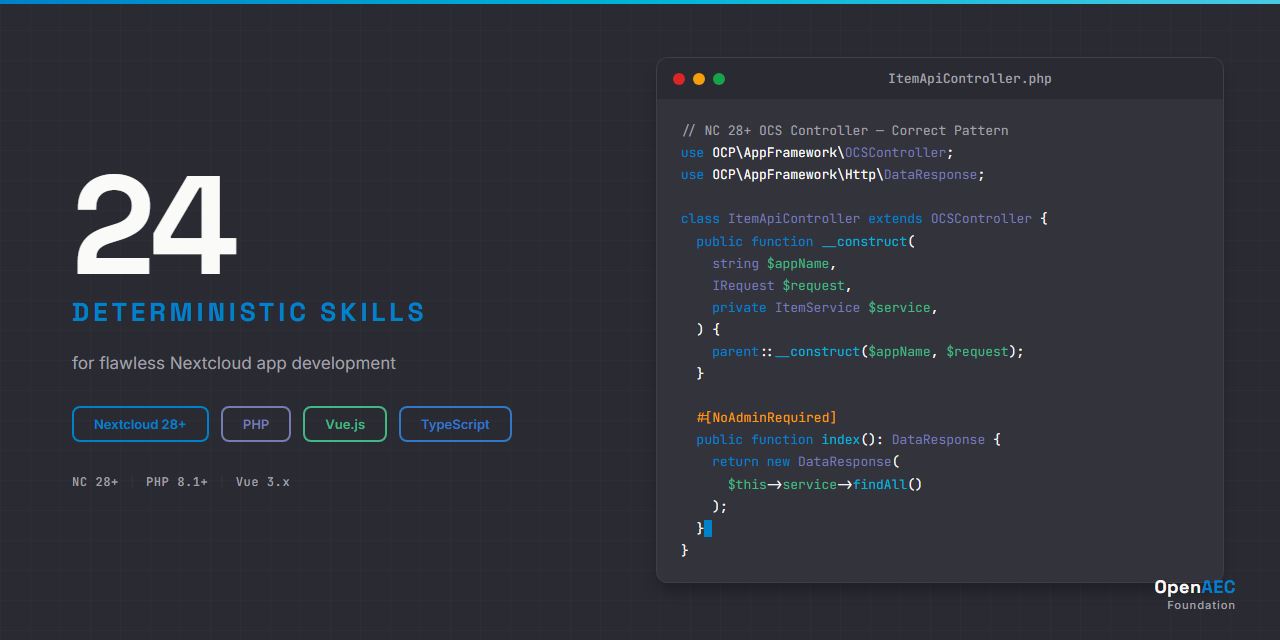Viewport: 1280px width, 640px height.
Task: Toggle the NC 28+ status label
Action: [94, 481]
